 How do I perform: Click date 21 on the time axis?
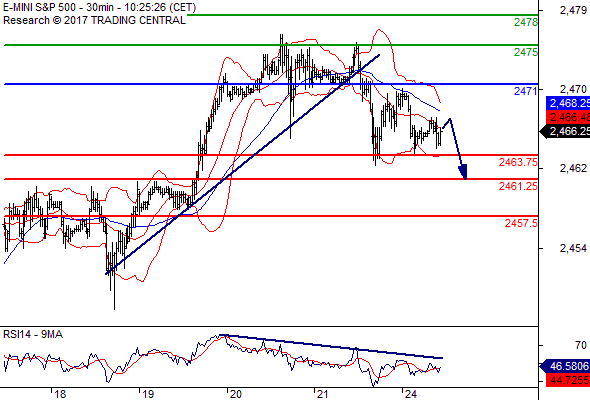[x=323, y=394]
